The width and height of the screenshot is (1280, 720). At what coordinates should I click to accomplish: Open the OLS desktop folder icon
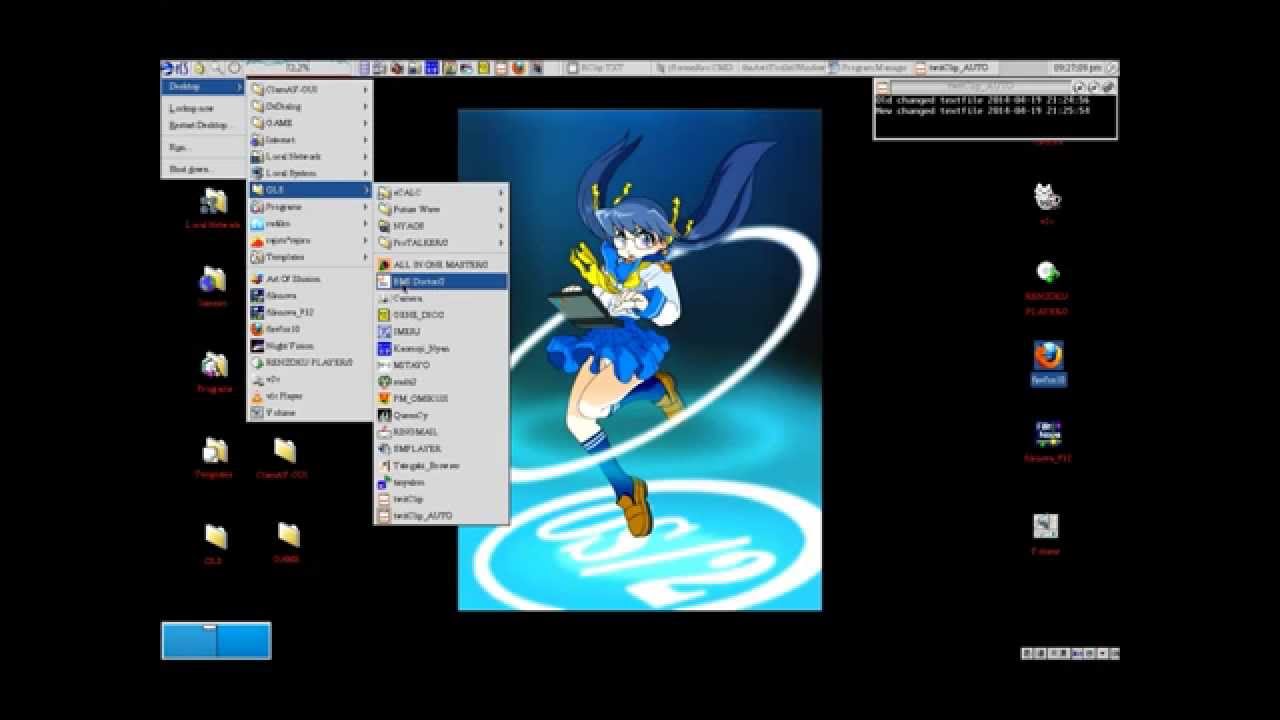(215, 537)
